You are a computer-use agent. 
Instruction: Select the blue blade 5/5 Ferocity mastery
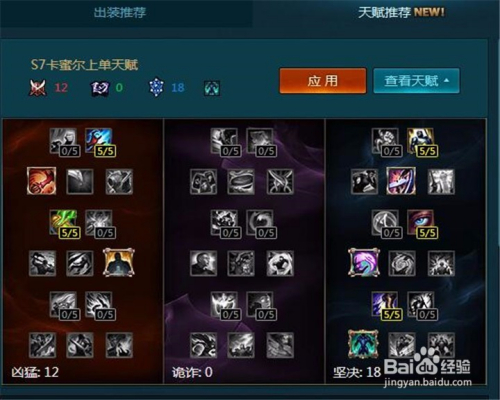[x=99, y=141]
